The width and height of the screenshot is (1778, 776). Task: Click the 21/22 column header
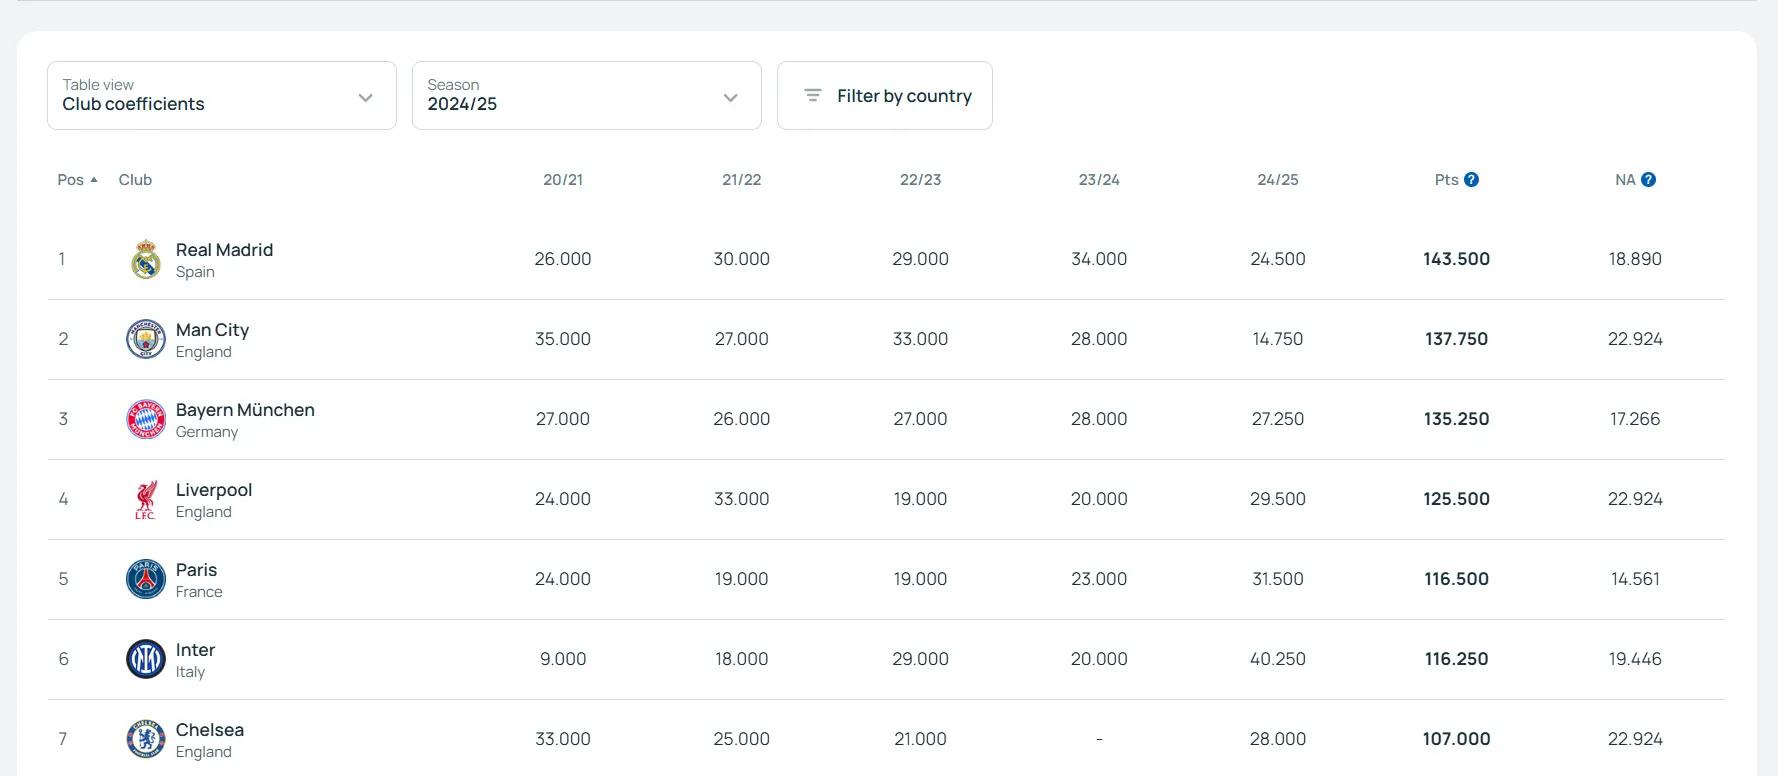click(x=742, y=180)
